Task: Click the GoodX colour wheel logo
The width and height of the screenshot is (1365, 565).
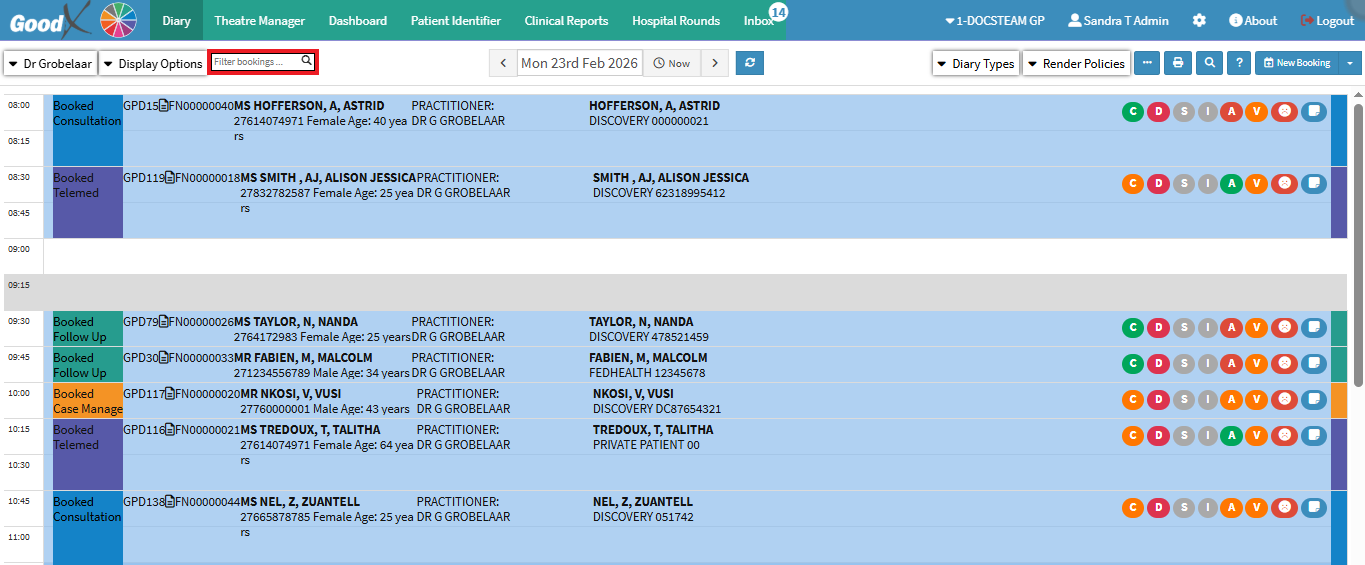Action: (x=119, y=20)
